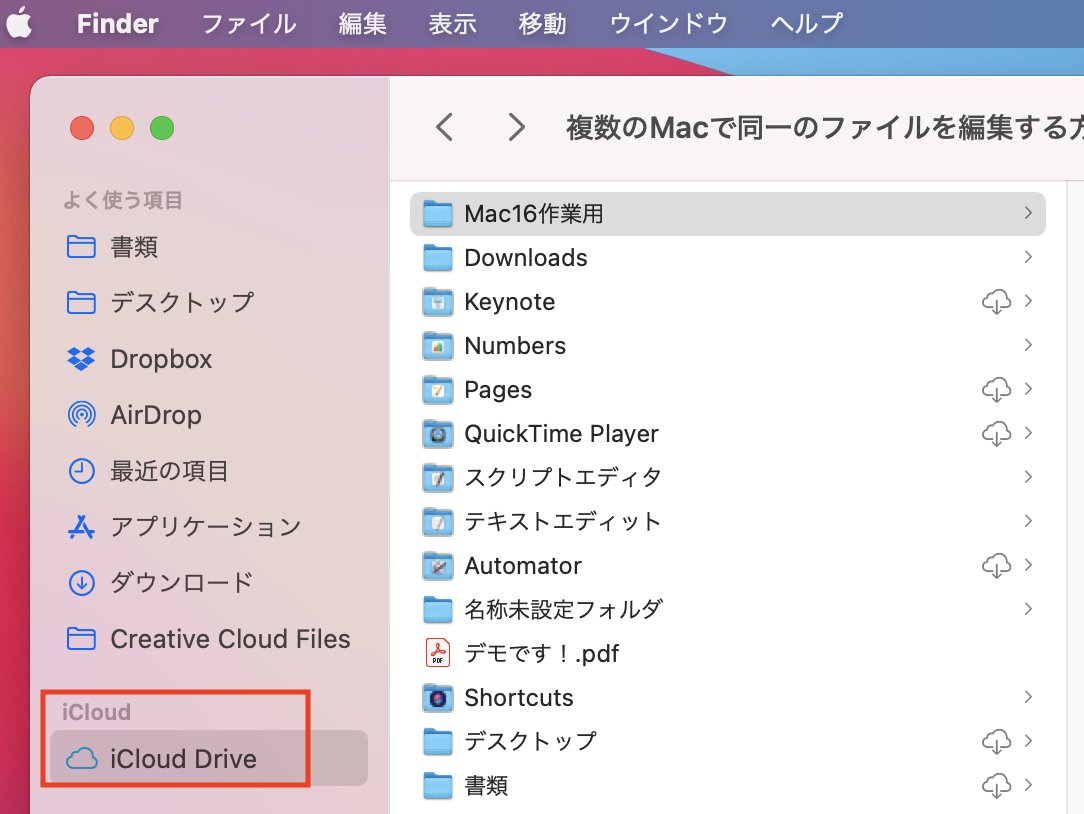Open the ファイル menu
This screenshot has height=814, width=1084.
(x=248, y=24)
